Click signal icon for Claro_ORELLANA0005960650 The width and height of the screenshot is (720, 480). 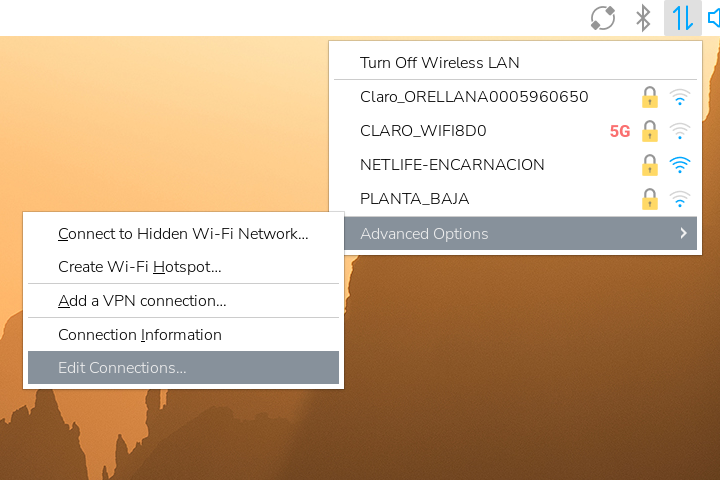click(680, 97)
